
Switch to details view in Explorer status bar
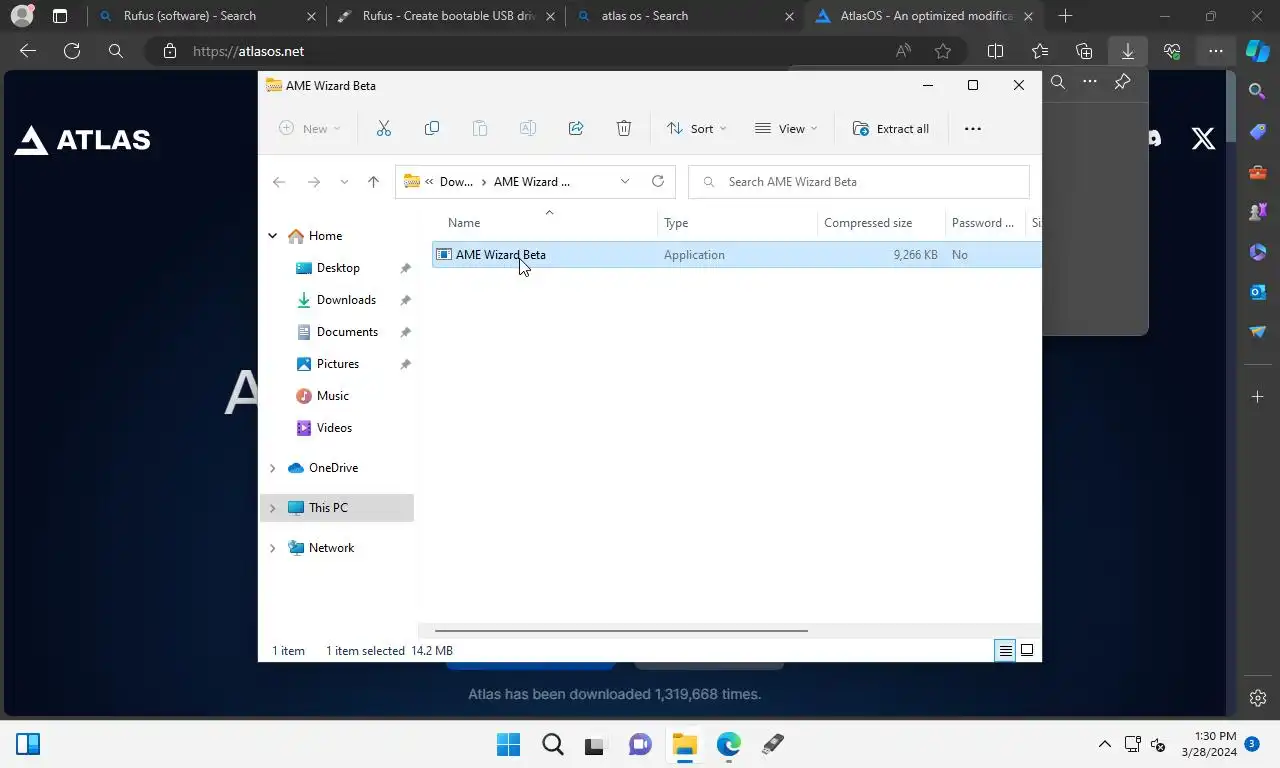(x=1005, y=651)
